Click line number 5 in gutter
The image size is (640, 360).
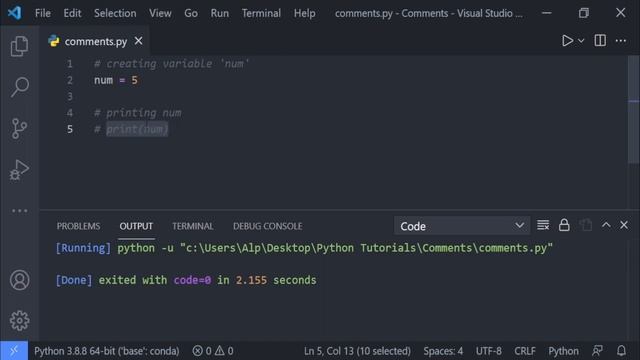70,129
